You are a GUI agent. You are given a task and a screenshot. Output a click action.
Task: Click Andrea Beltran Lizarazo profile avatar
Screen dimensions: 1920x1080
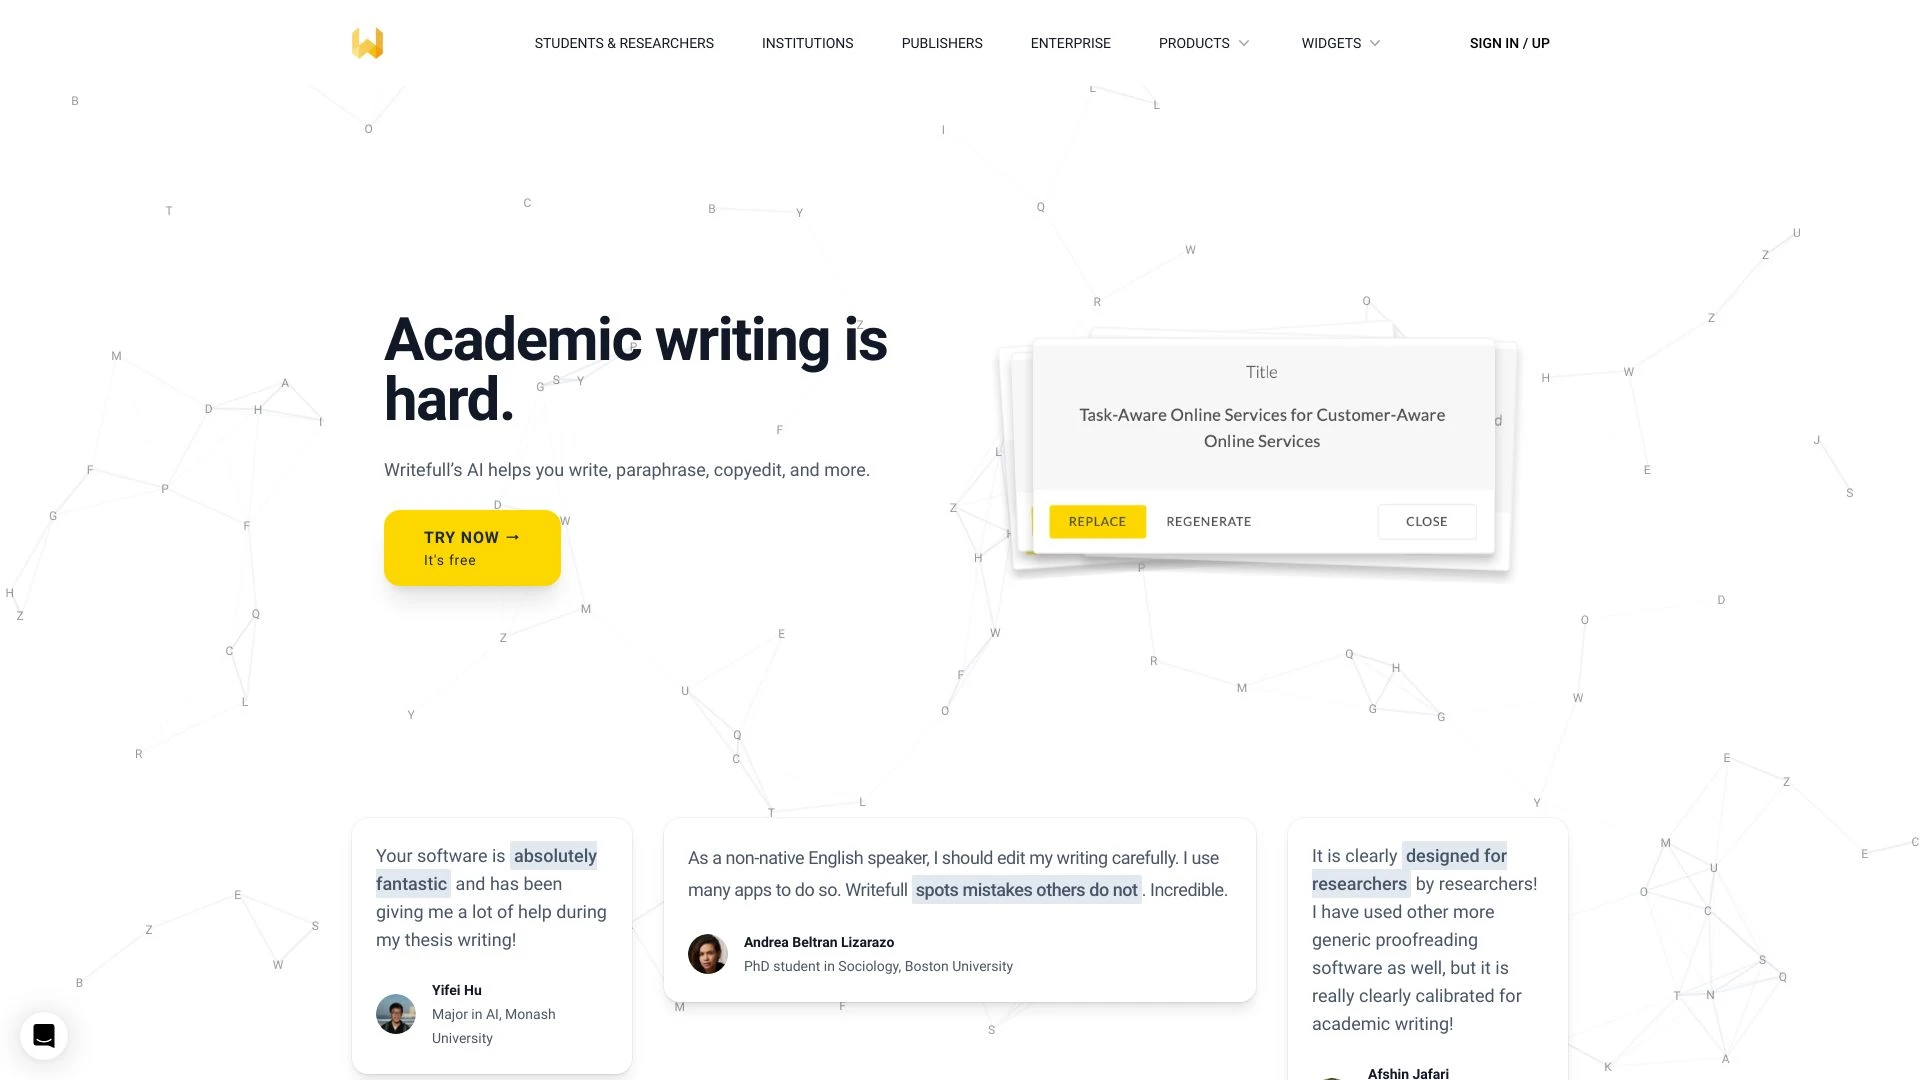point(708,952)
